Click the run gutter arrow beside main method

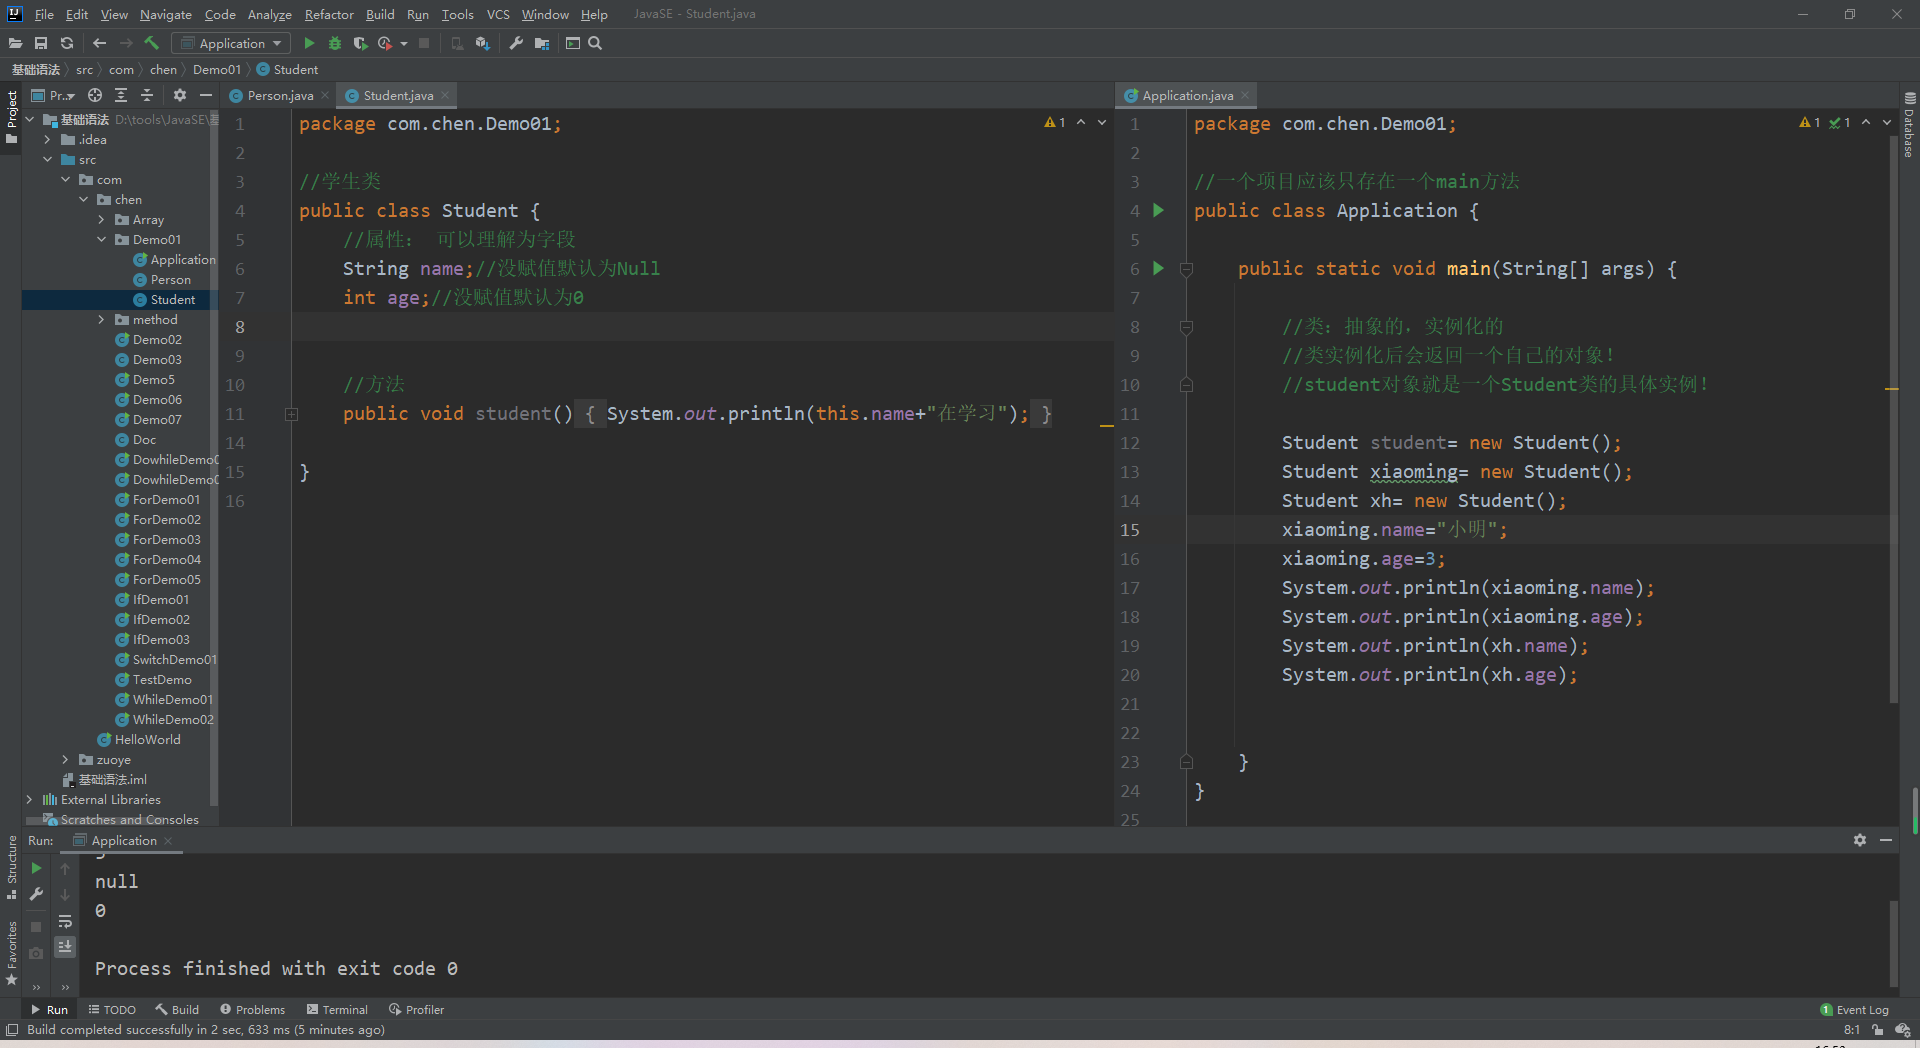click(x=1158, y=268)
